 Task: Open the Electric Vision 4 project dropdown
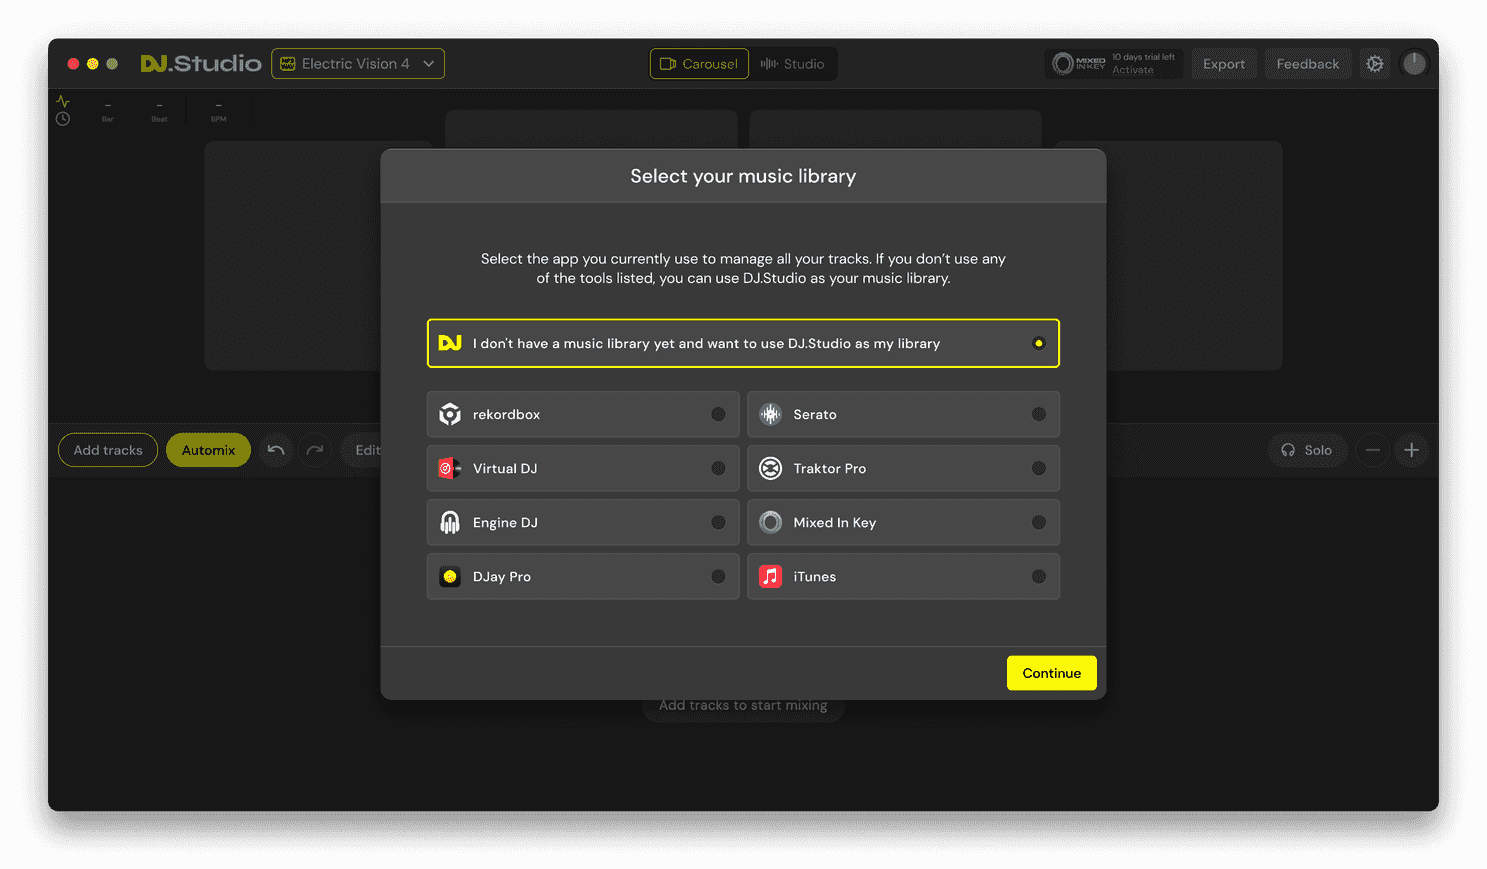pos(357,63)
